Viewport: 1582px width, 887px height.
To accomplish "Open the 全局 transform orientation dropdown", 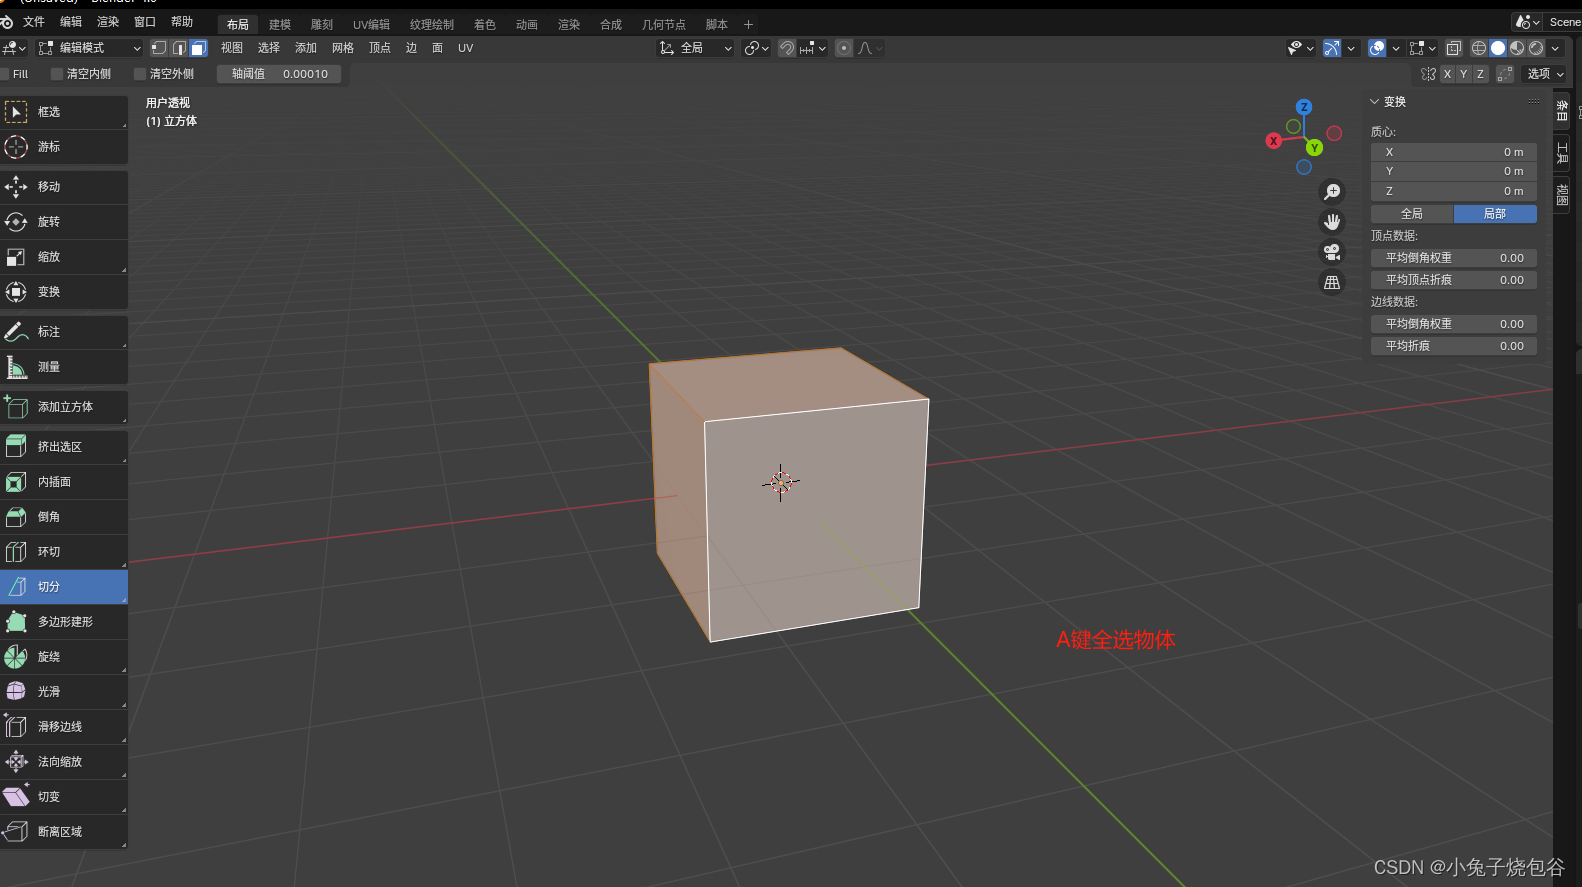I will 696,48.
